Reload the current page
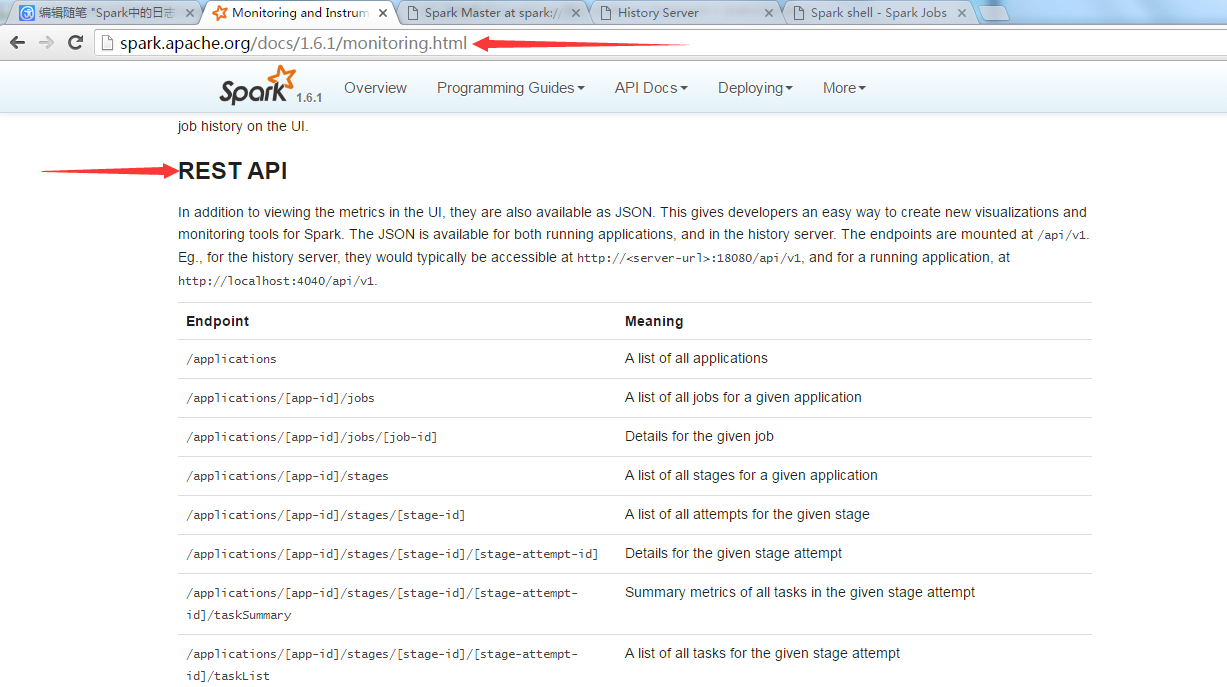Viewport: 1227px width, 687px height. pos(75,43)
